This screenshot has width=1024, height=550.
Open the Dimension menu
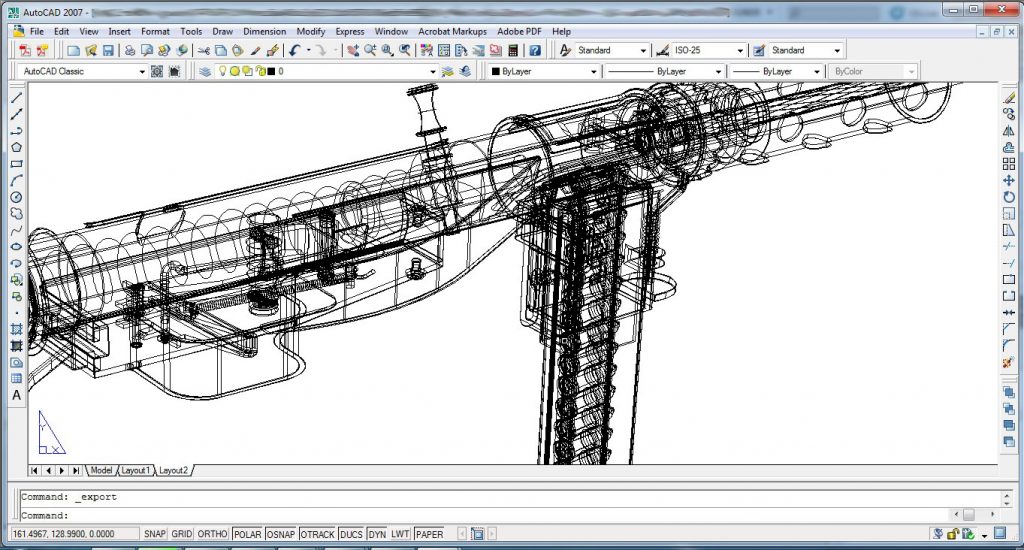coord(264,31)
